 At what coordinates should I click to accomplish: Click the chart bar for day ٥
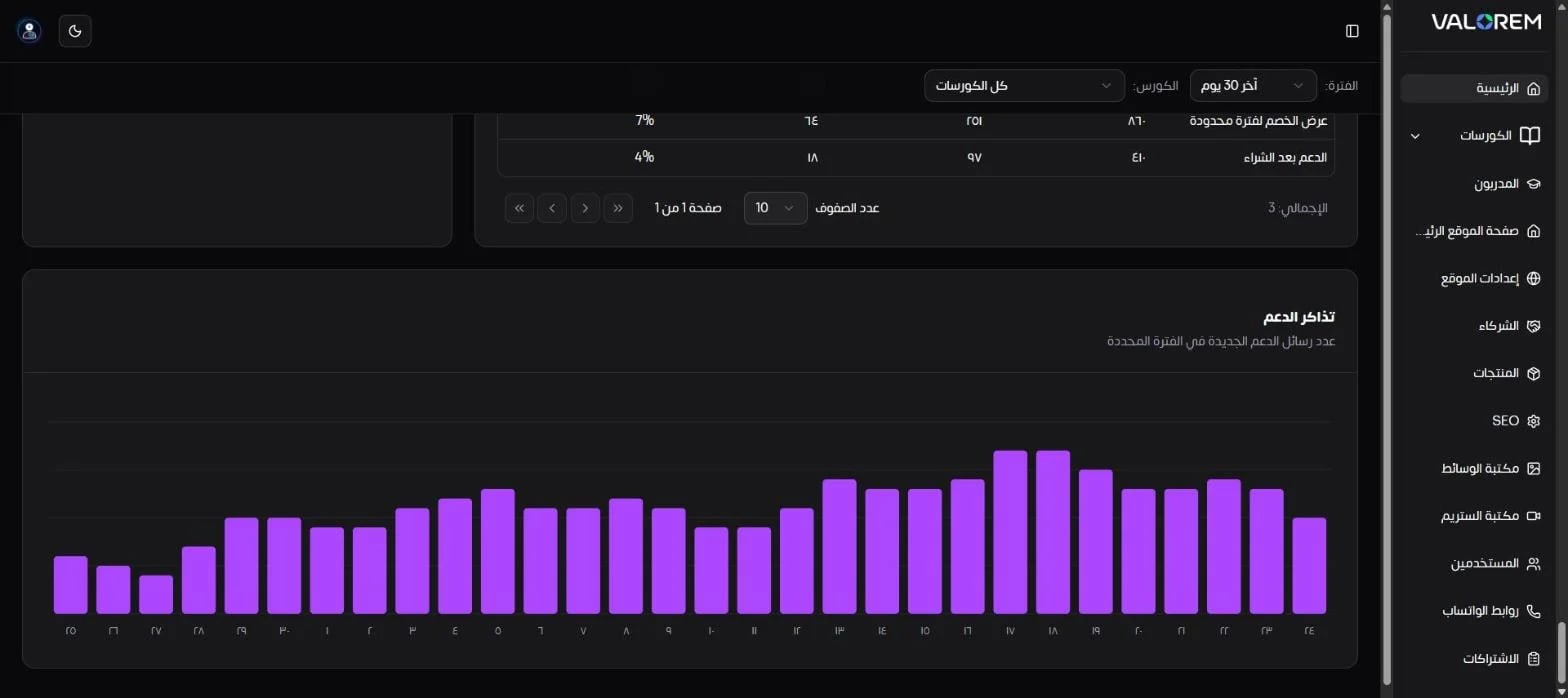pos(498,551)
